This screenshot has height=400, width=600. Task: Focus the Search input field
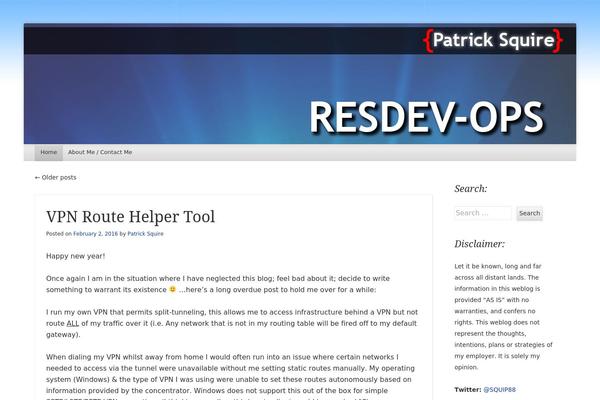click(x=483, y=213)
